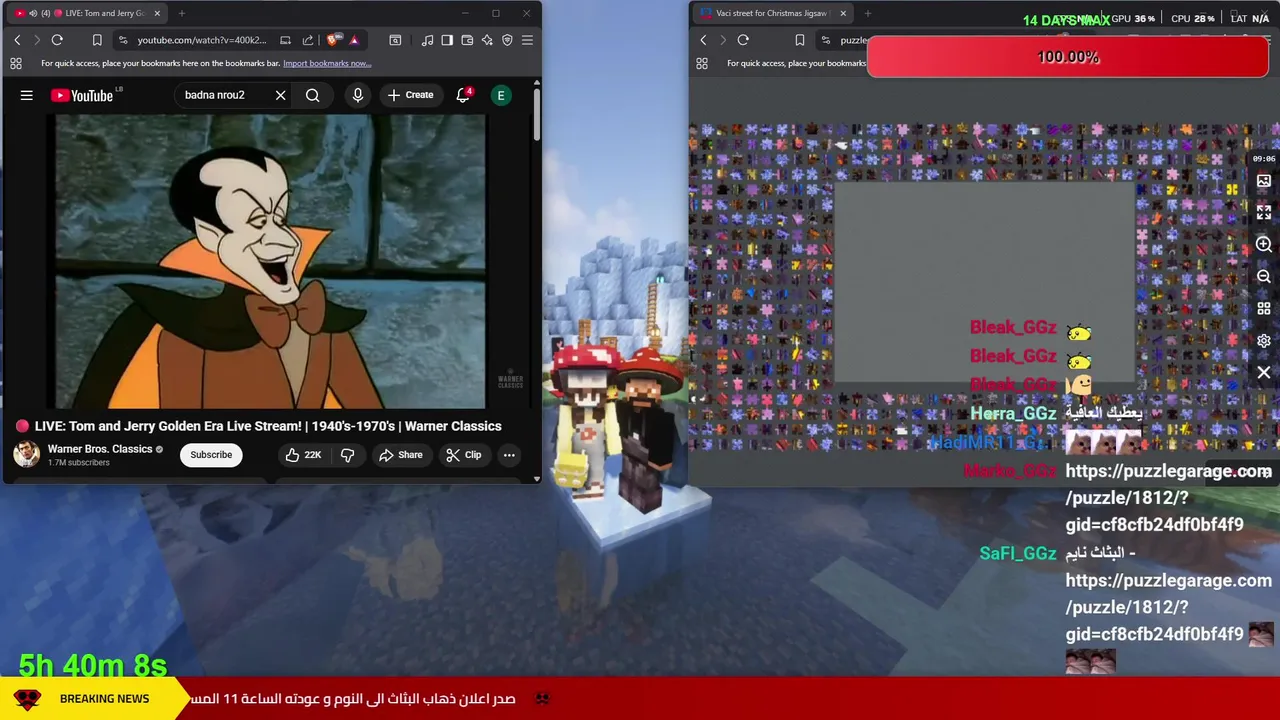1280x720 pixels.
Task: Subscribe to Warner Bros. Classics
Action: [x=211, y=455]
